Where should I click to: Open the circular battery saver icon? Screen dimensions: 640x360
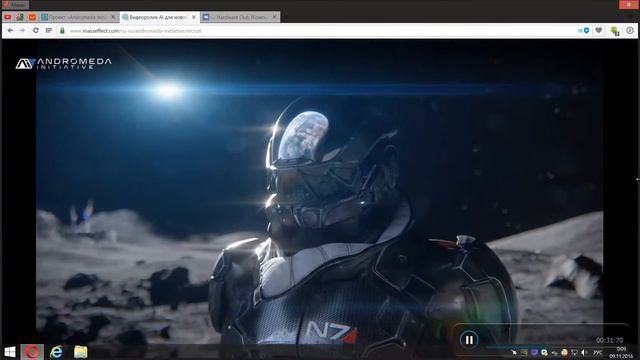point(630,31)
